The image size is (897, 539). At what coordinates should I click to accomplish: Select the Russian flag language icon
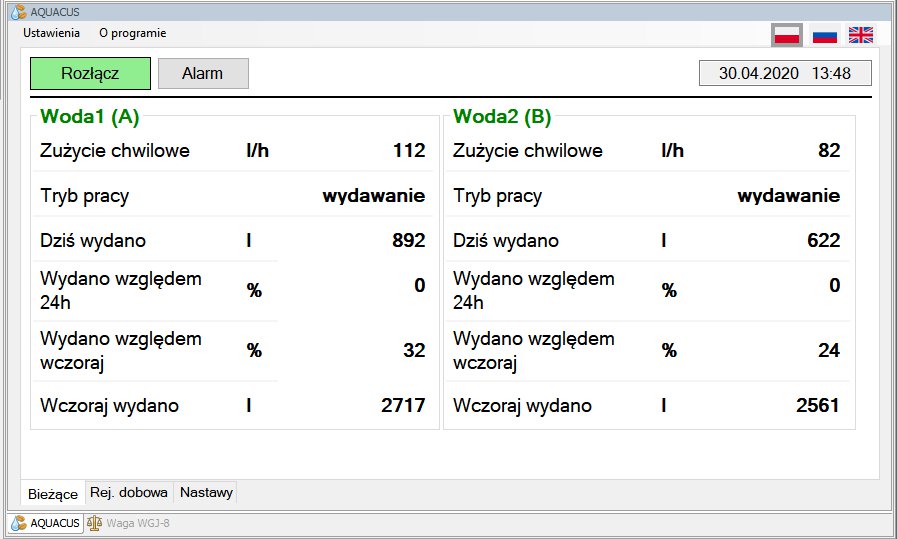pos(824,35)
